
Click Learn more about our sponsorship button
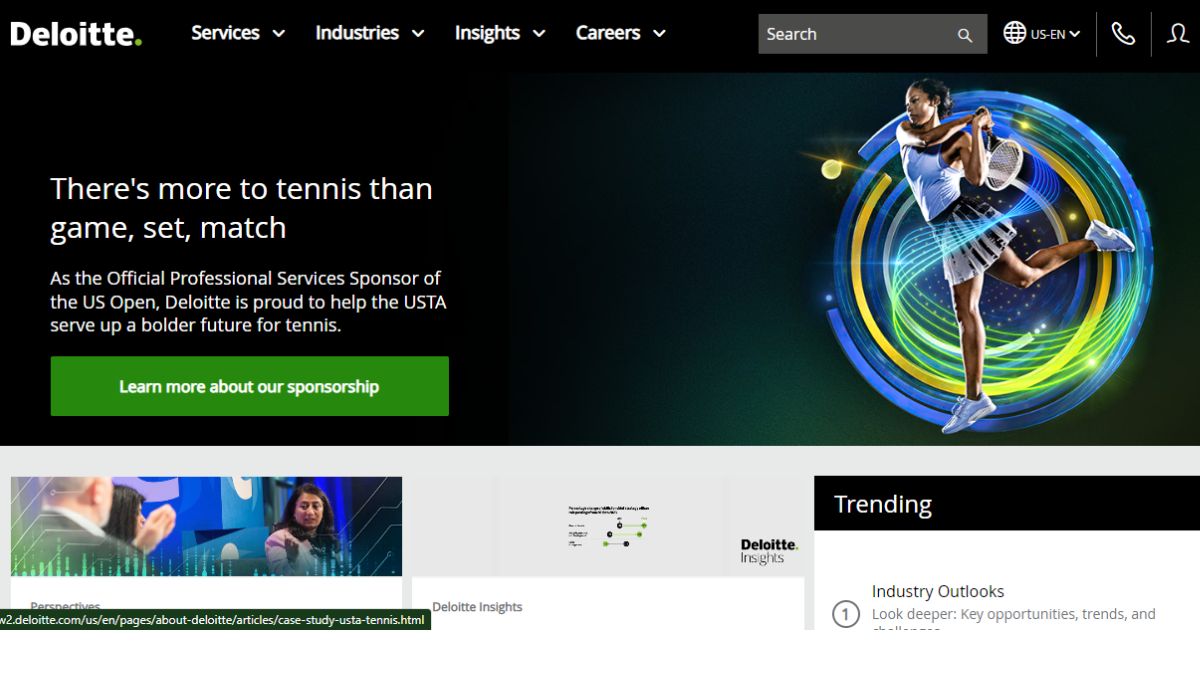click(x=249, y=386)
